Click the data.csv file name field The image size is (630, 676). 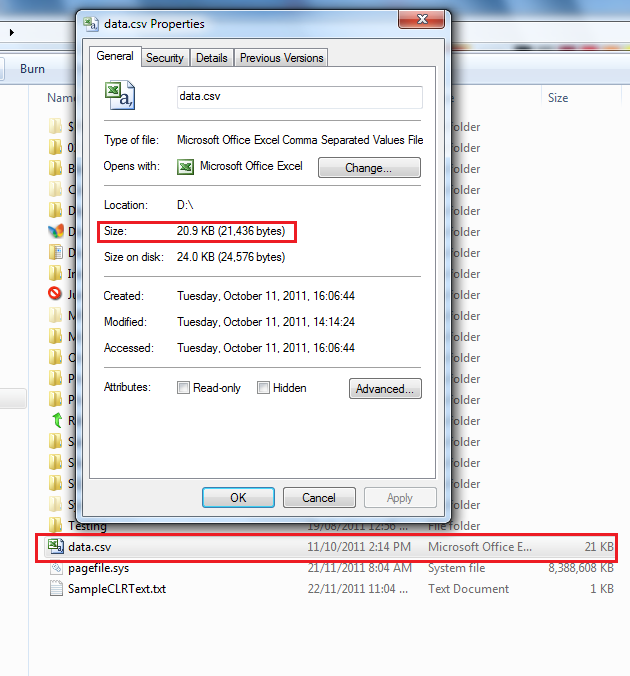coord(300,97)
